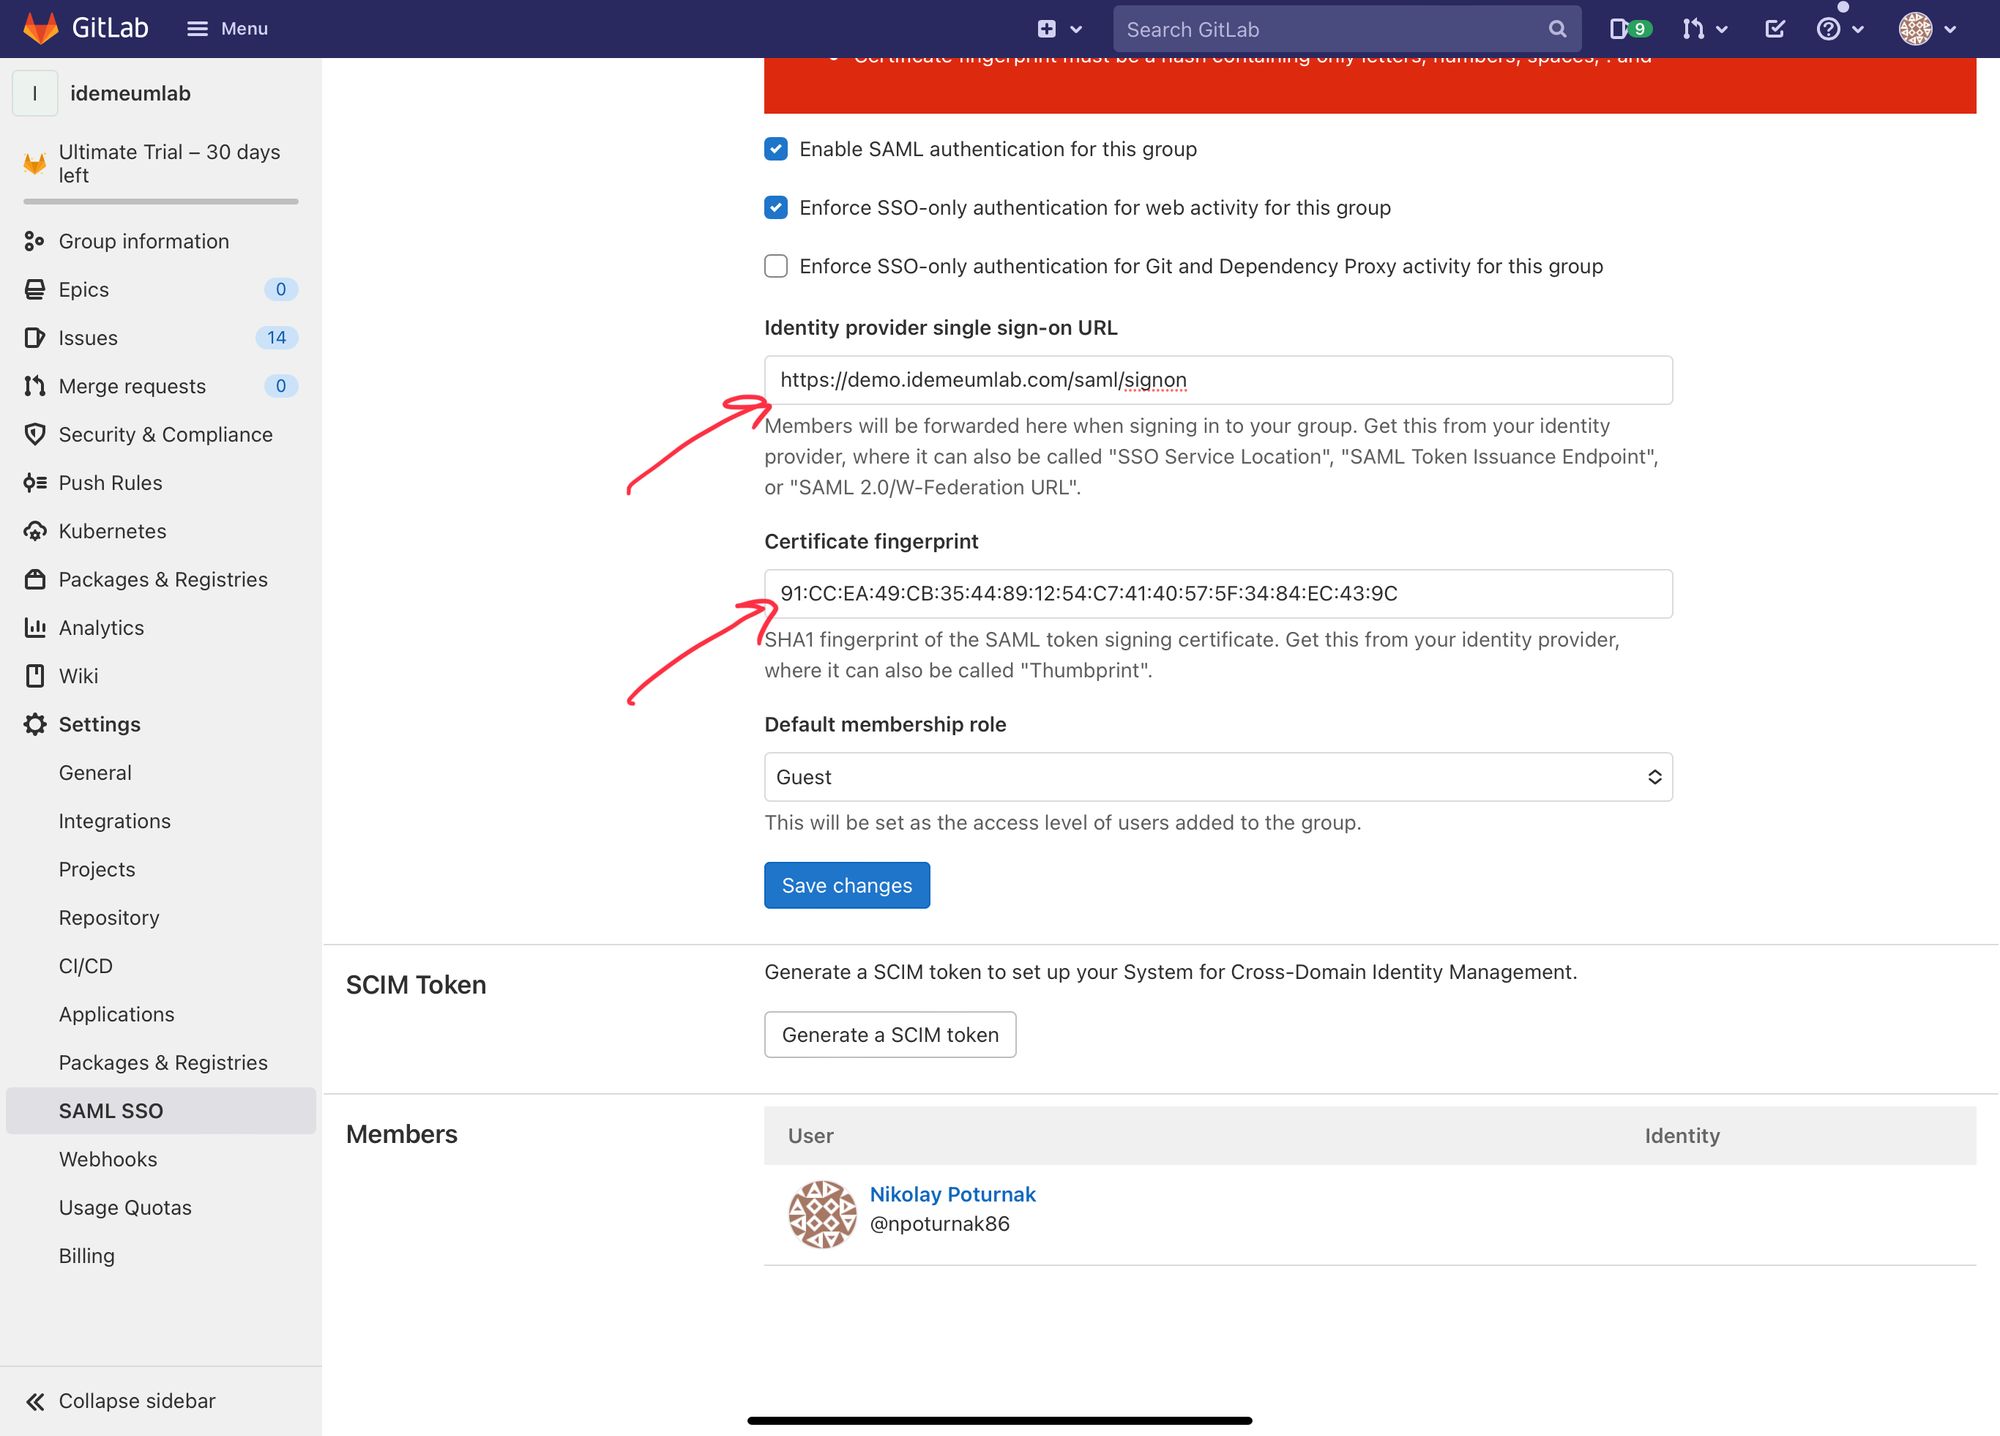Screen dimensions: 2000x1436
Task: Expand the user avatar dropdown chevron
Action: click(1949, 30)
